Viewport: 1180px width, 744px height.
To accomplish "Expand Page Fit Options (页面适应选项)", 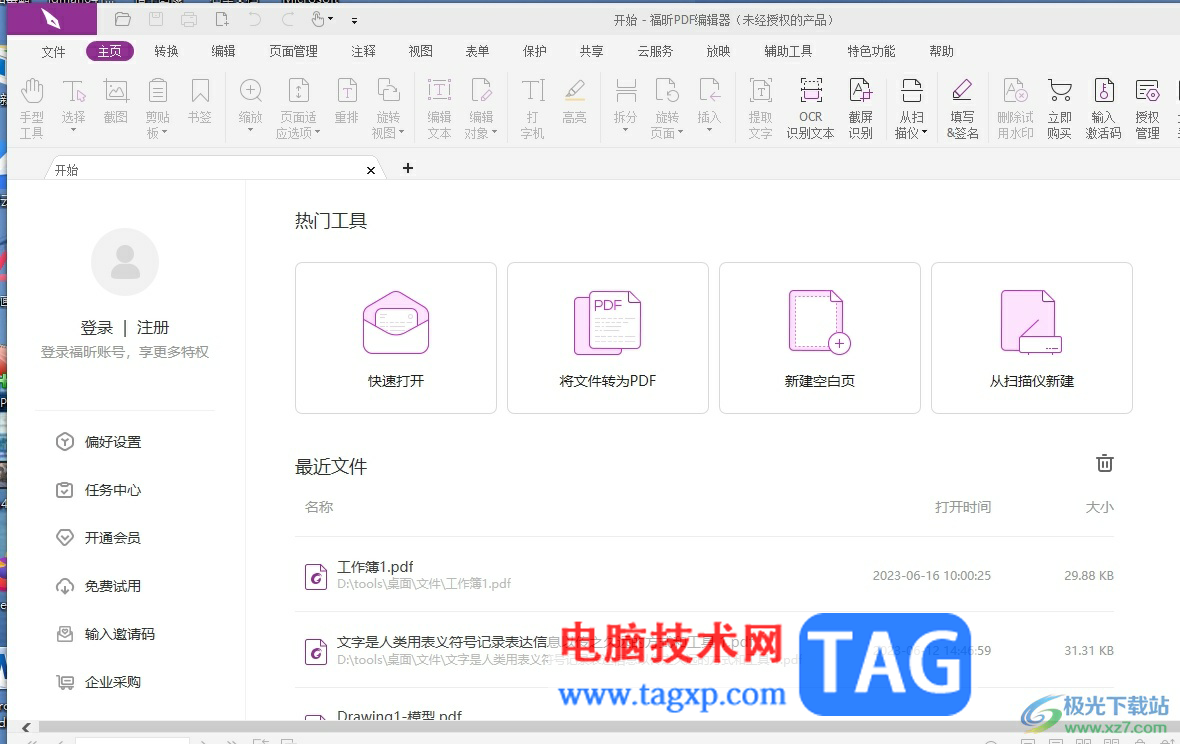I will tap(318, 132).
